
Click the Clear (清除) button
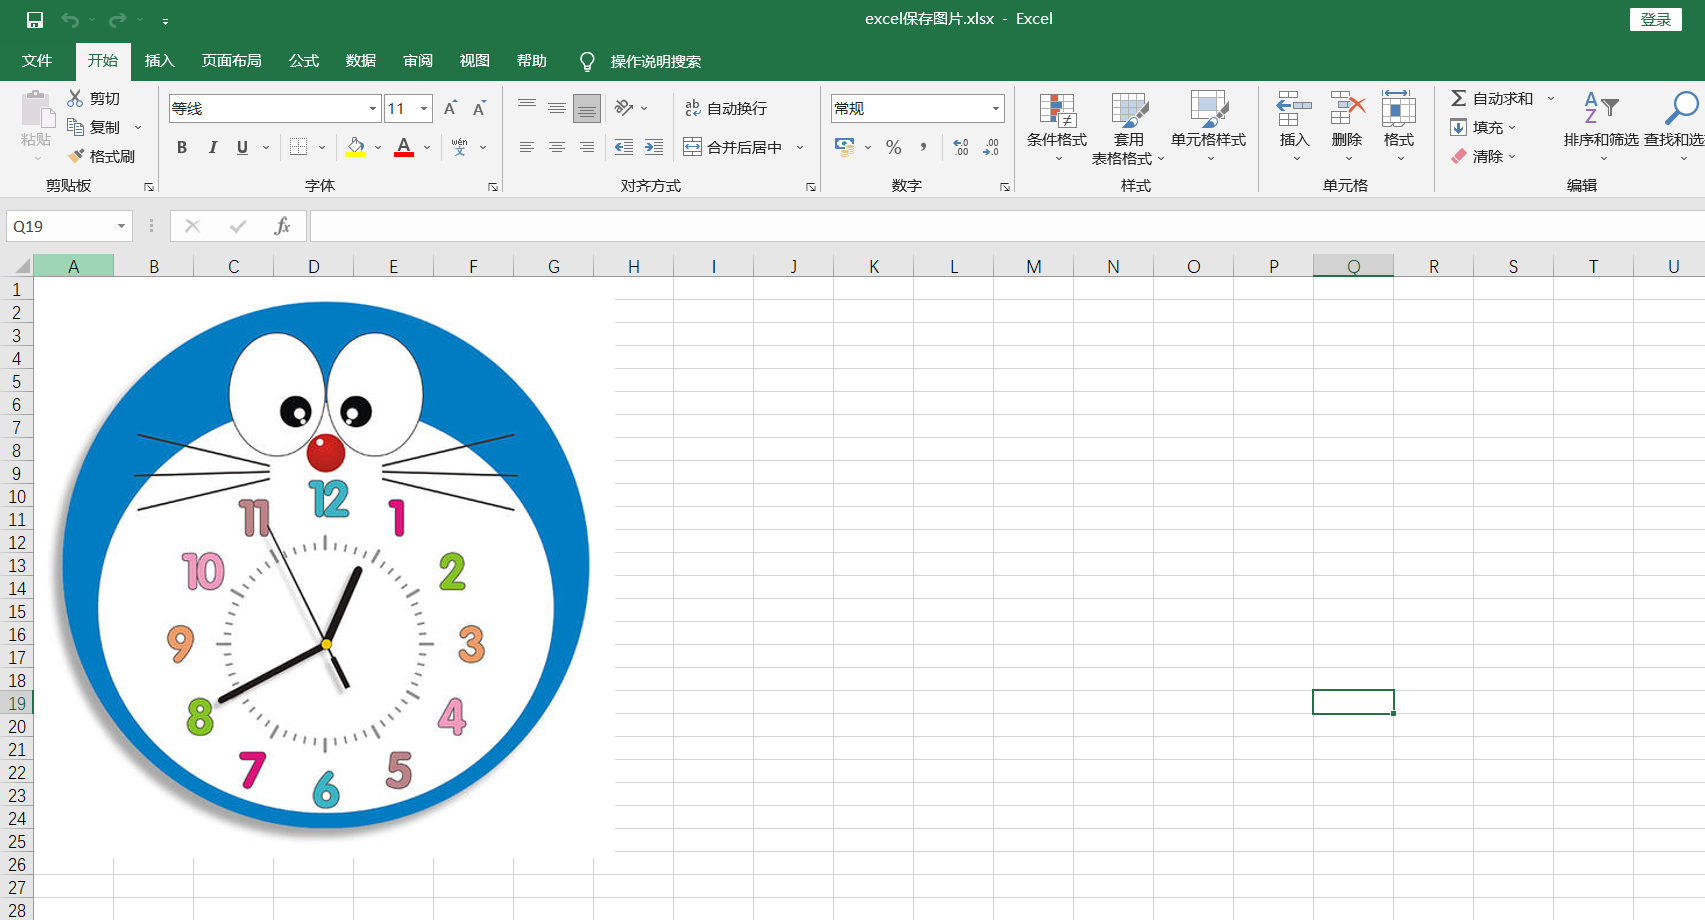pyautogui.click(x=1478, y=156)
